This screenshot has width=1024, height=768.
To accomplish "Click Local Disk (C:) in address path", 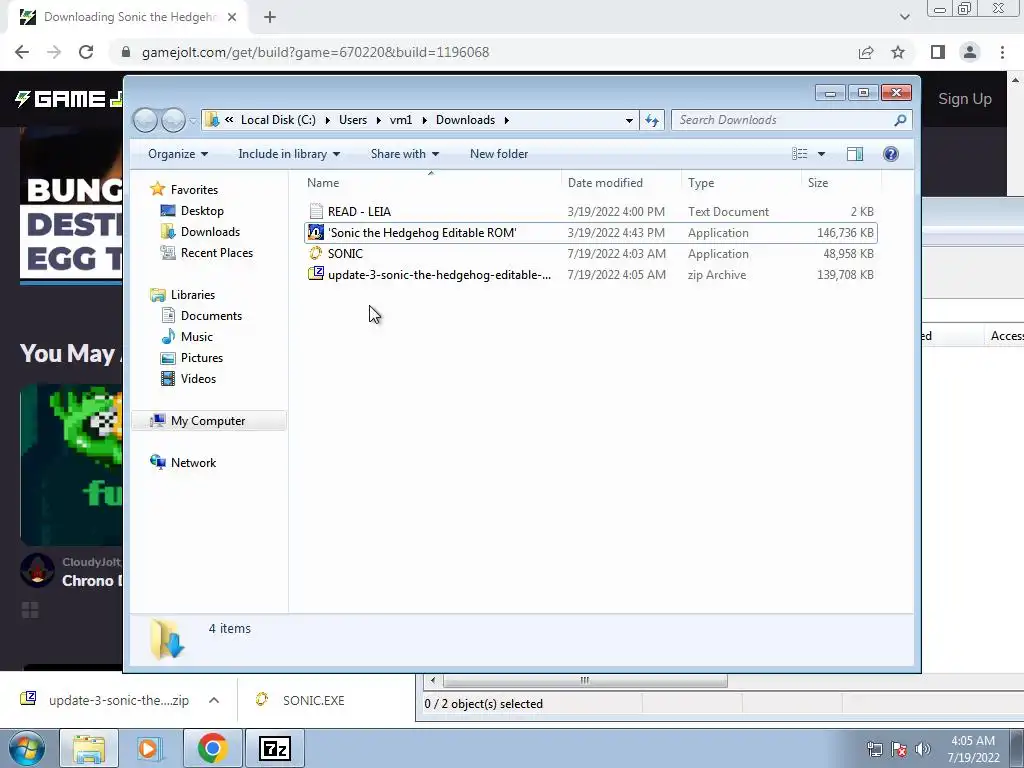I will pyautogui.click(x=278, y=120).
